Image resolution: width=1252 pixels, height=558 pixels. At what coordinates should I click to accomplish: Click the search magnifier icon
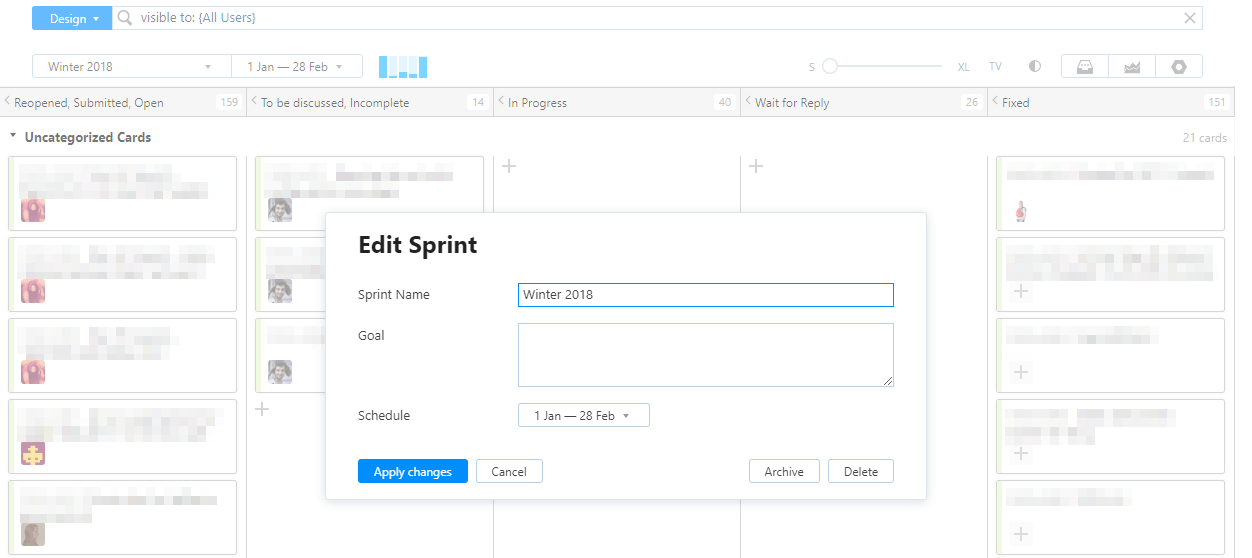point(125,18)
